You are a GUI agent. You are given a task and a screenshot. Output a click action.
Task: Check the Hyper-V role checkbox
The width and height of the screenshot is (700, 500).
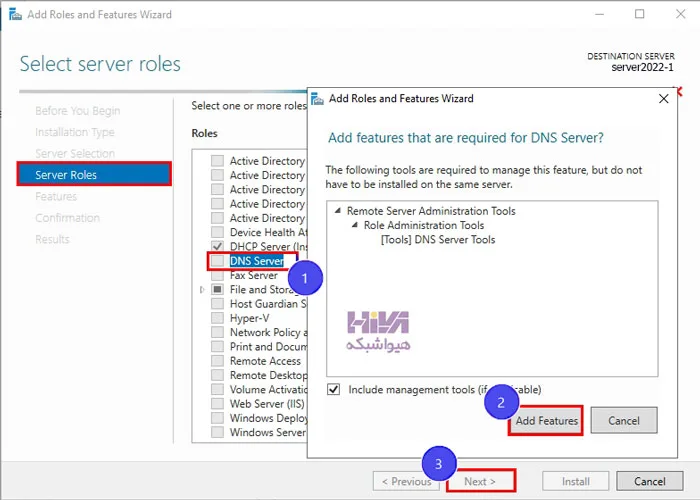point(217,318)
